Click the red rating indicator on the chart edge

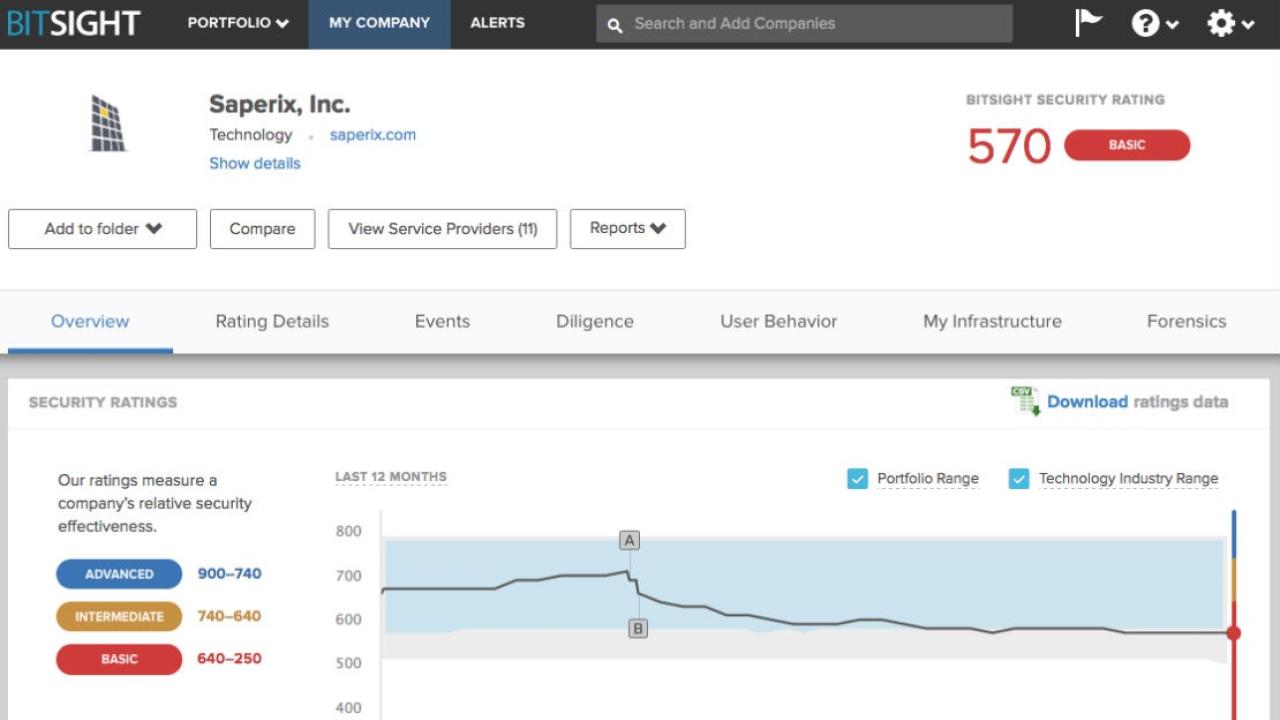(1233, 632)
